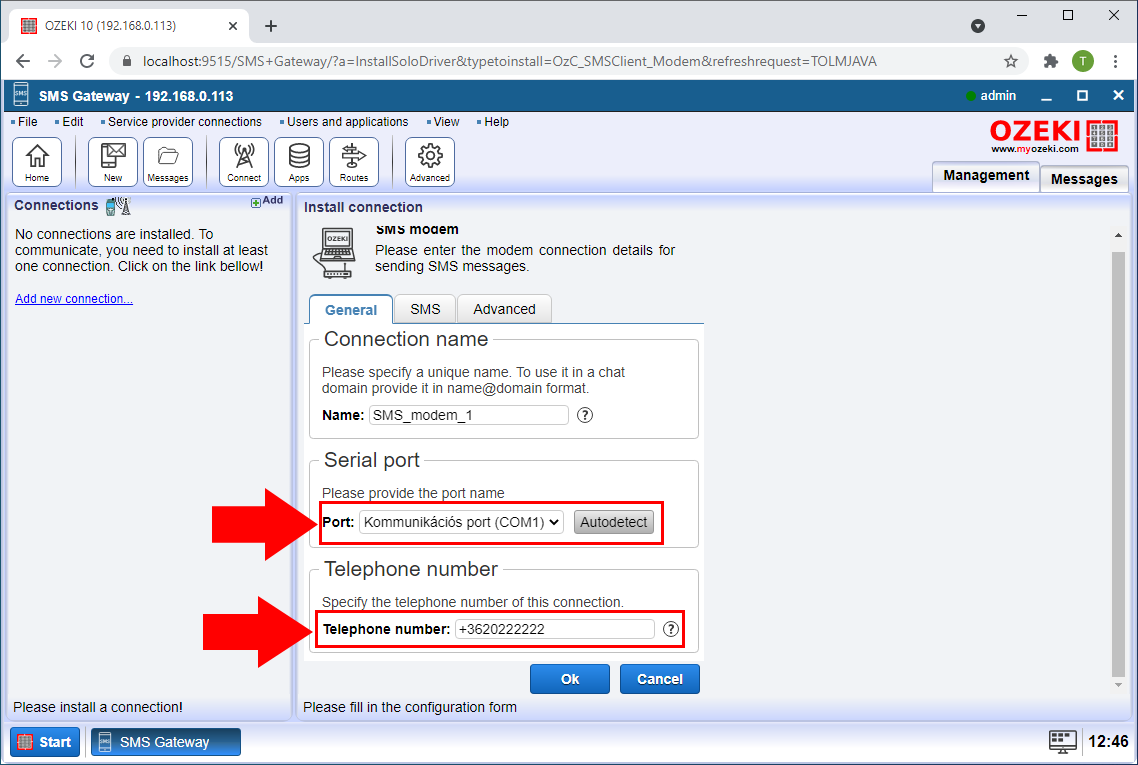The image size is (1138, 765).
Task: Open the Routes signpost toolbar icon
Action: 353,162
